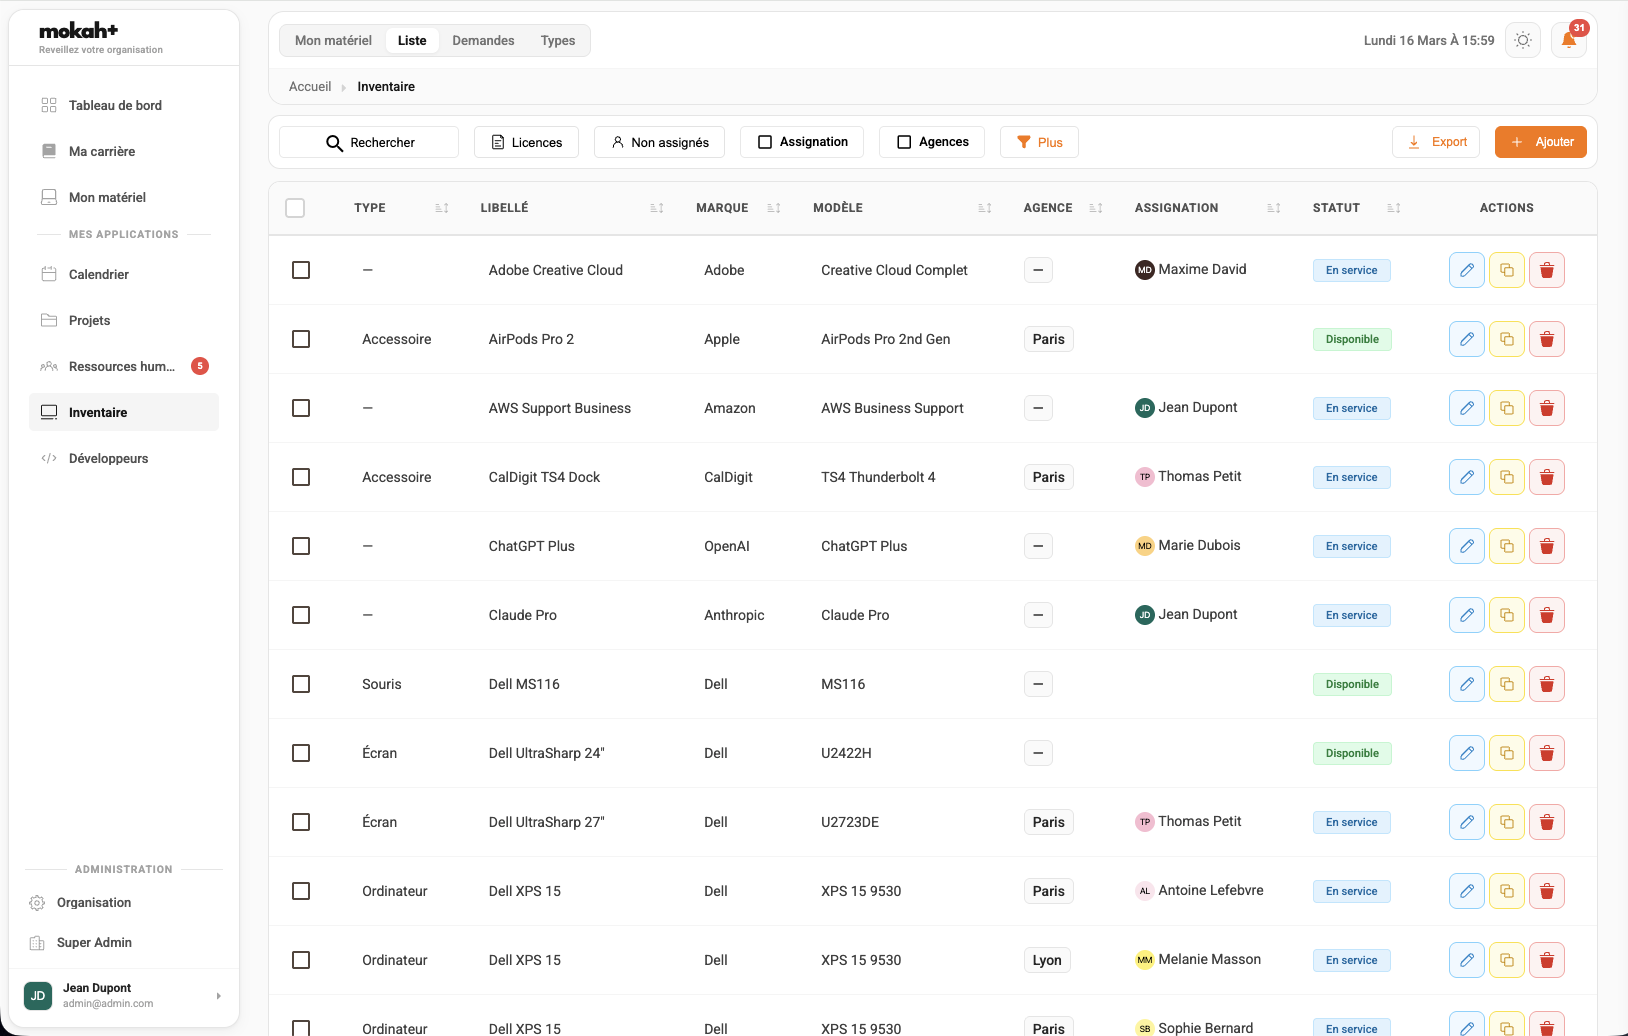Click the Ajouter button
Screen dimensions: 1628x1036
point(1540,142)
